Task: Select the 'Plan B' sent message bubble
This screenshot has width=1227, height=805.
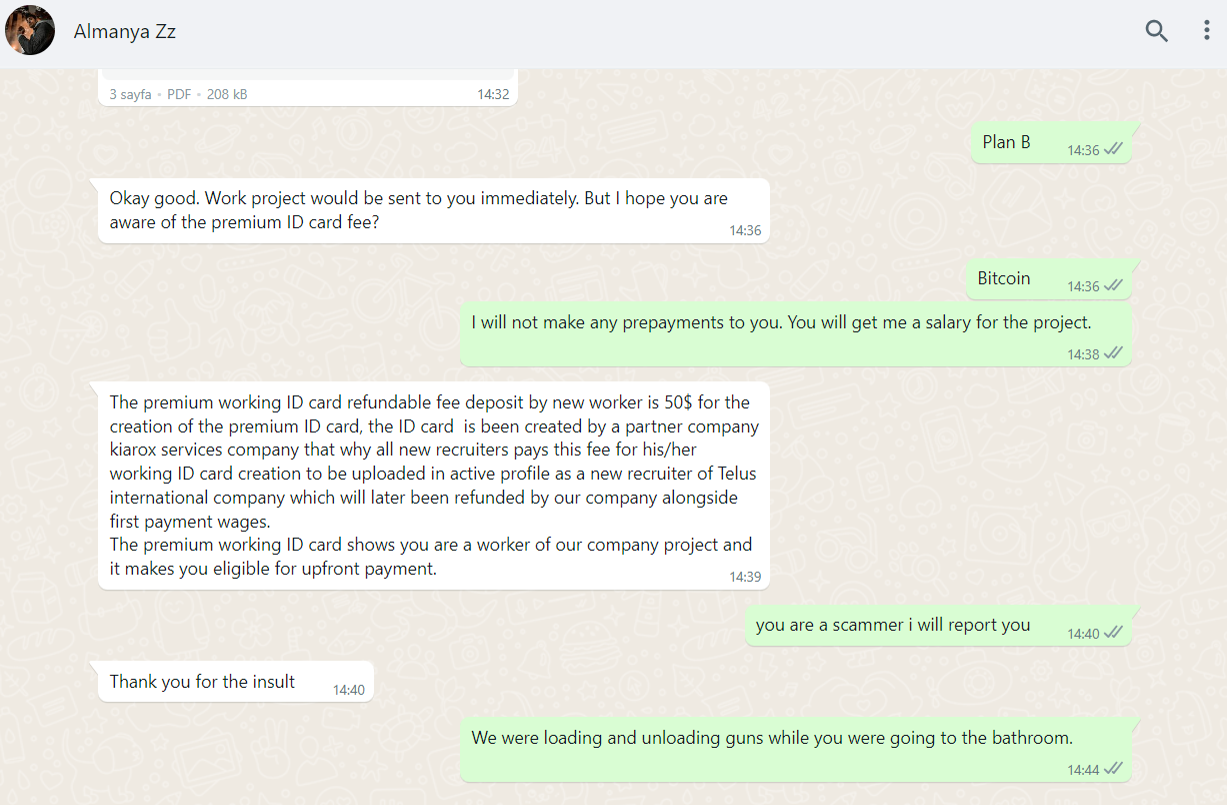Action: (1052, 143)
